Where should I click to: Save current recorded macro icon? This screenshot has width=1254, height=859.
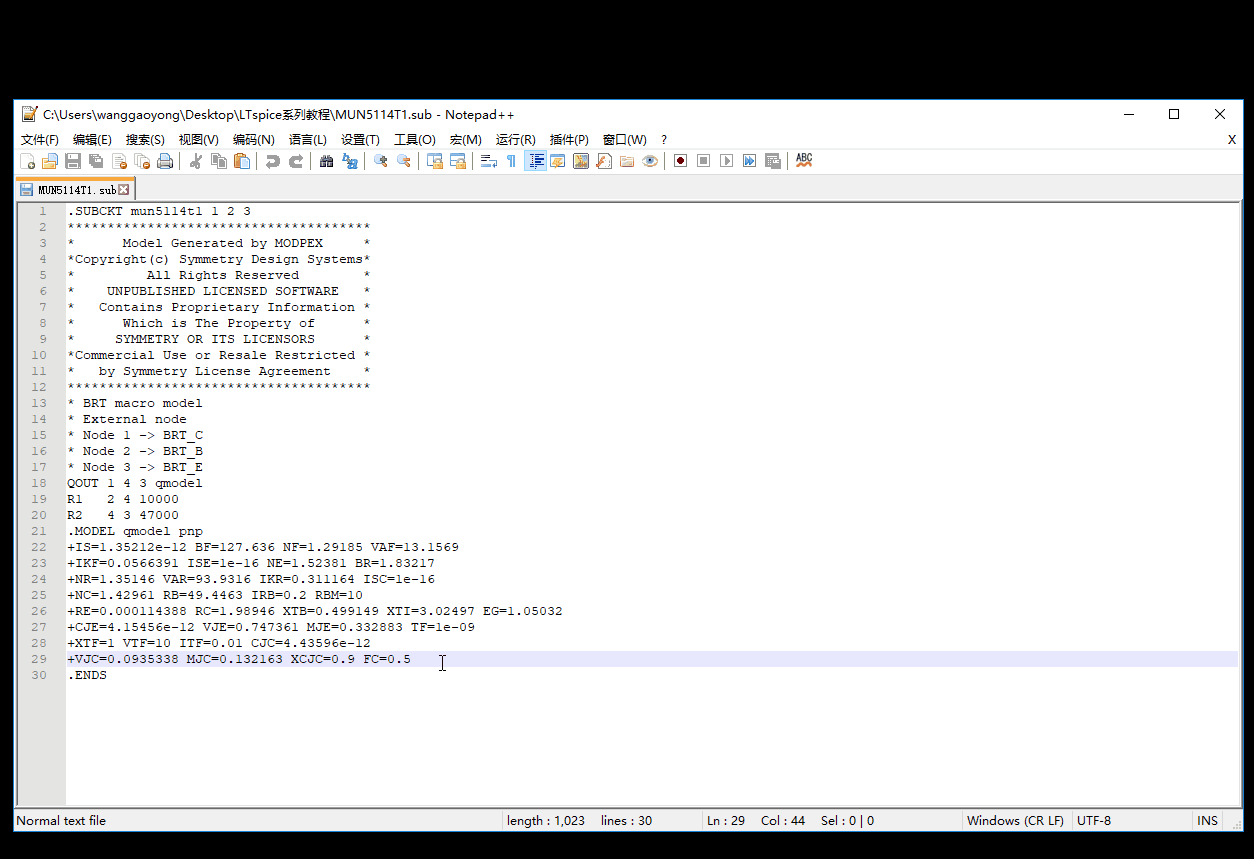[773, 161]
